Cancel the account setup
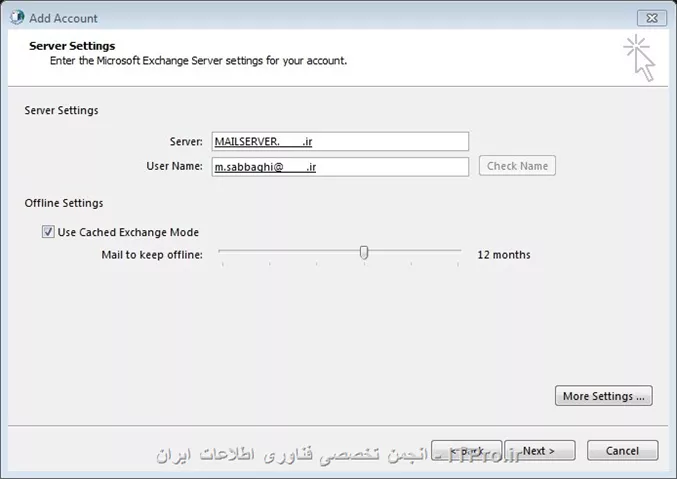Screen dimensions: 677x479 coord(622,451)
